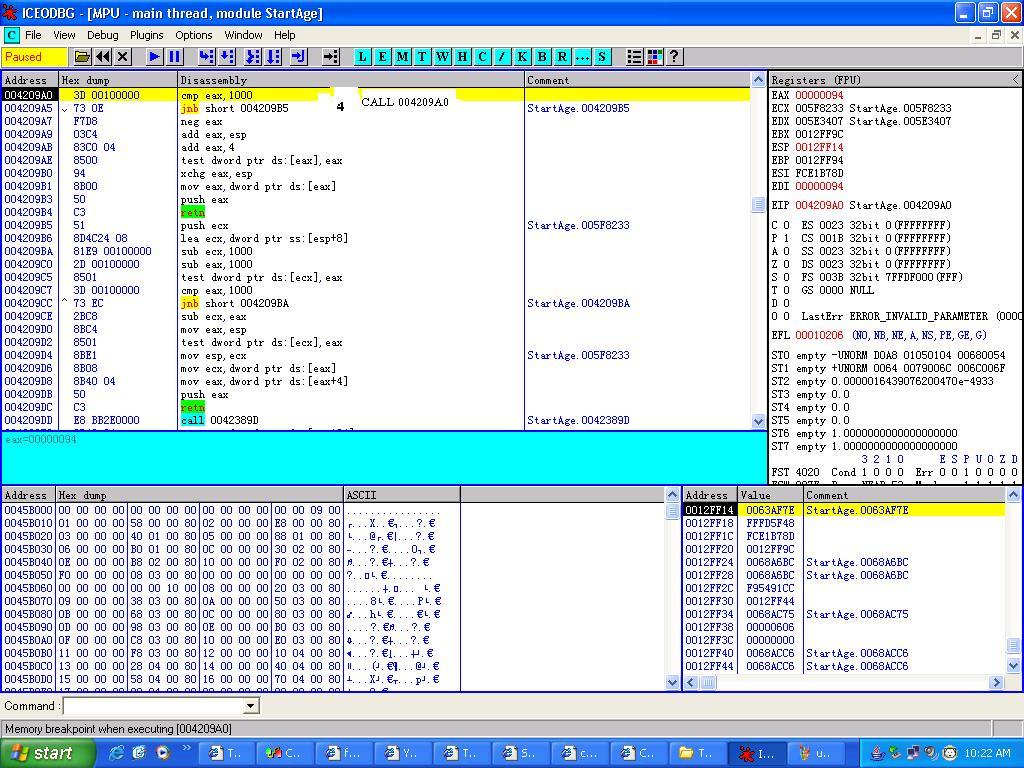Click disassembly pane scrollbar down arrow
This screenshot has width=1024, height=768.
758,422
